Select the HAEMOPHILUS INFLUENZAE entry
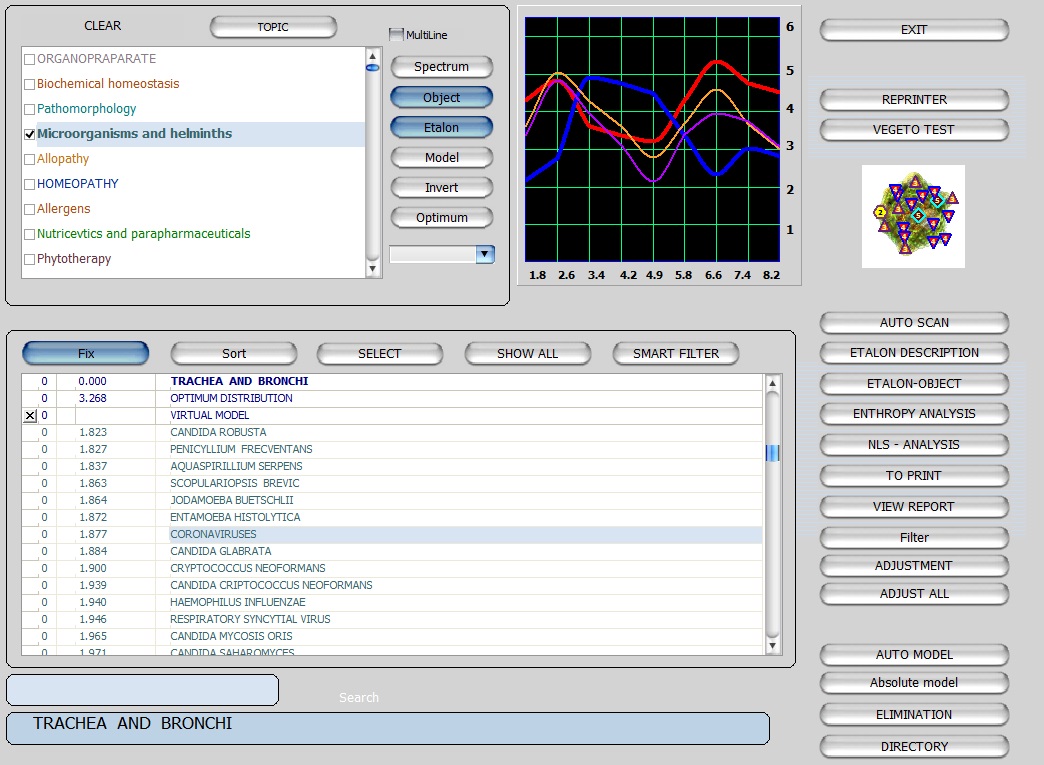 pyautogui.click(x=237, y=603)
